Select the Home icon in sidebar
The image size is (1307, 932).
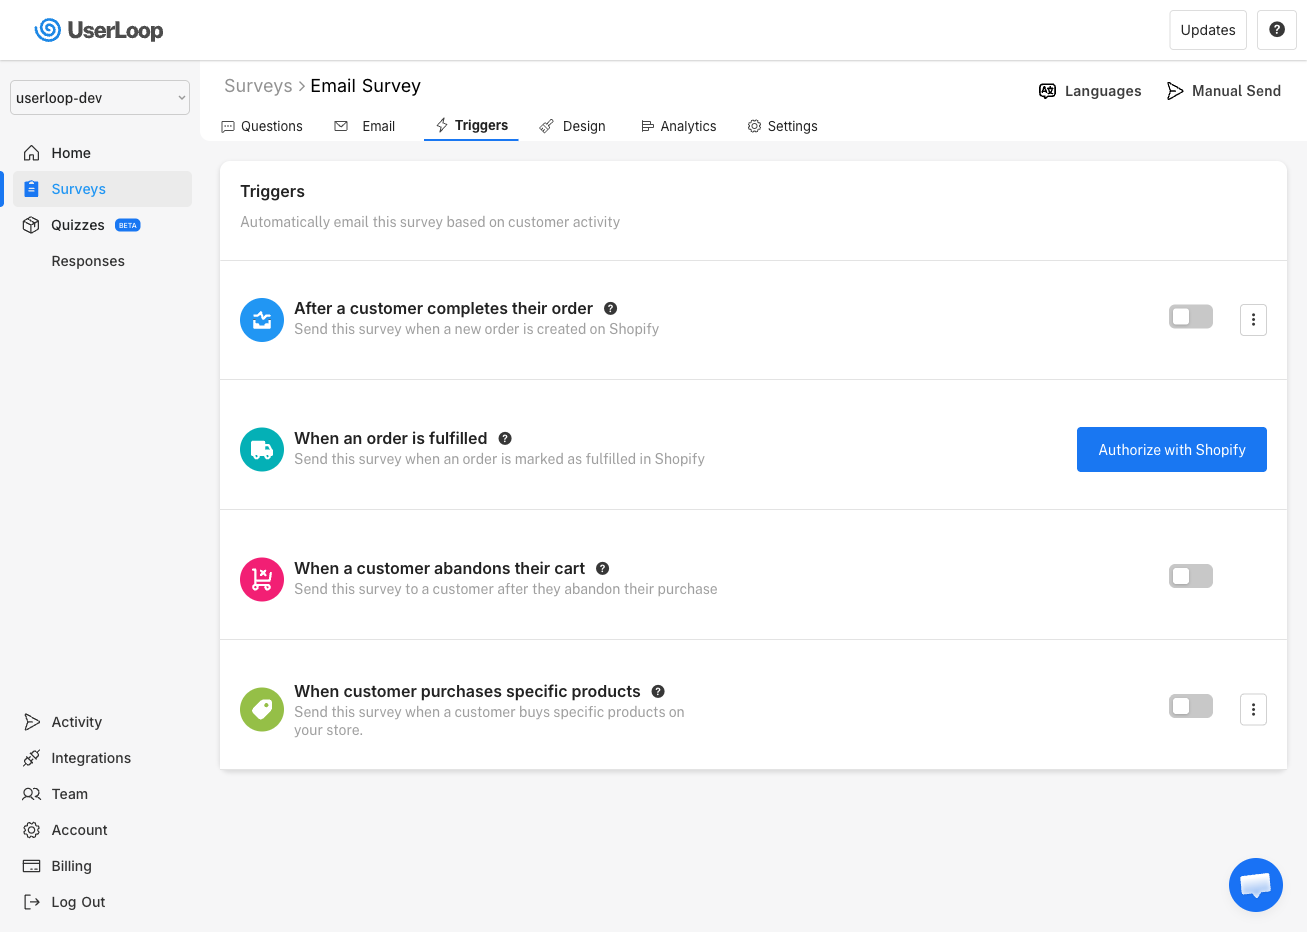click(31, 152)
